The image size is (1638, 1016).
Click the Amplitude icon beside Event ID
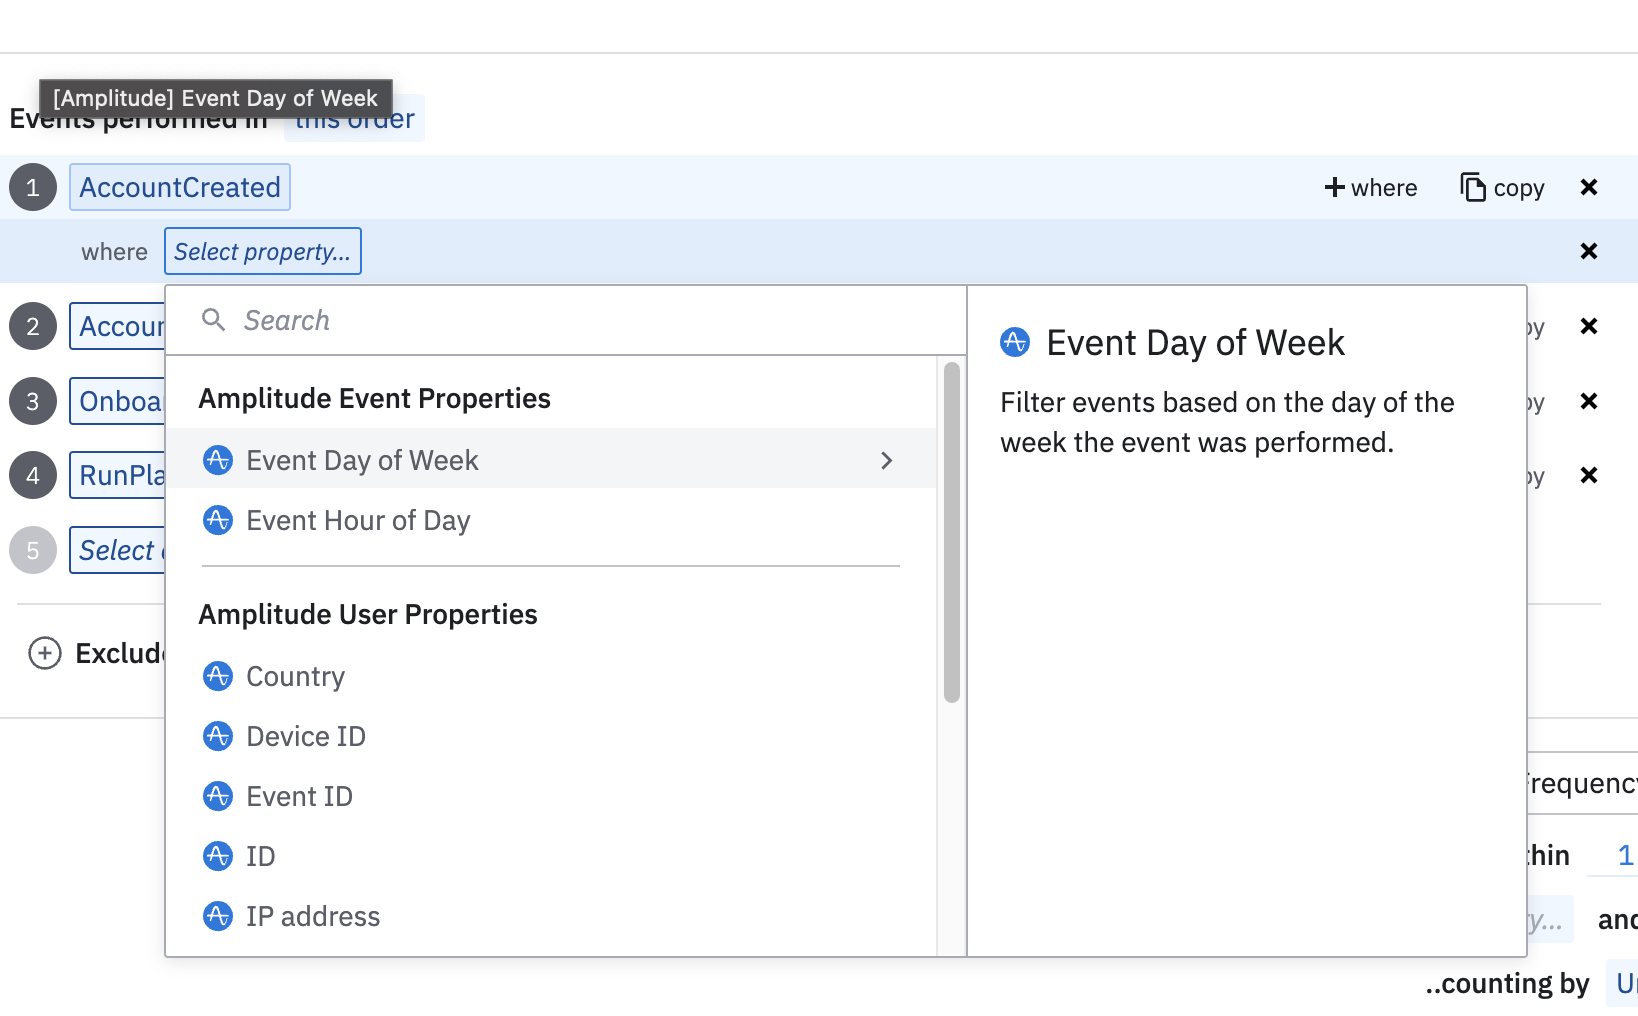pyautogui.click(x=218, y=796)
